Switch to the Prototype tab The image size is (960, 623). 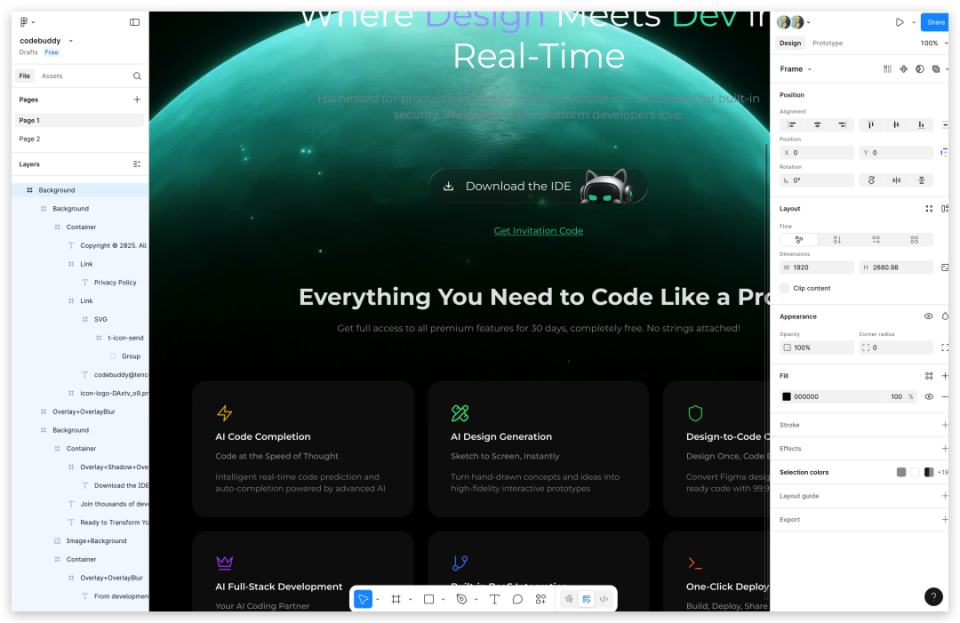tap(827, 43)
